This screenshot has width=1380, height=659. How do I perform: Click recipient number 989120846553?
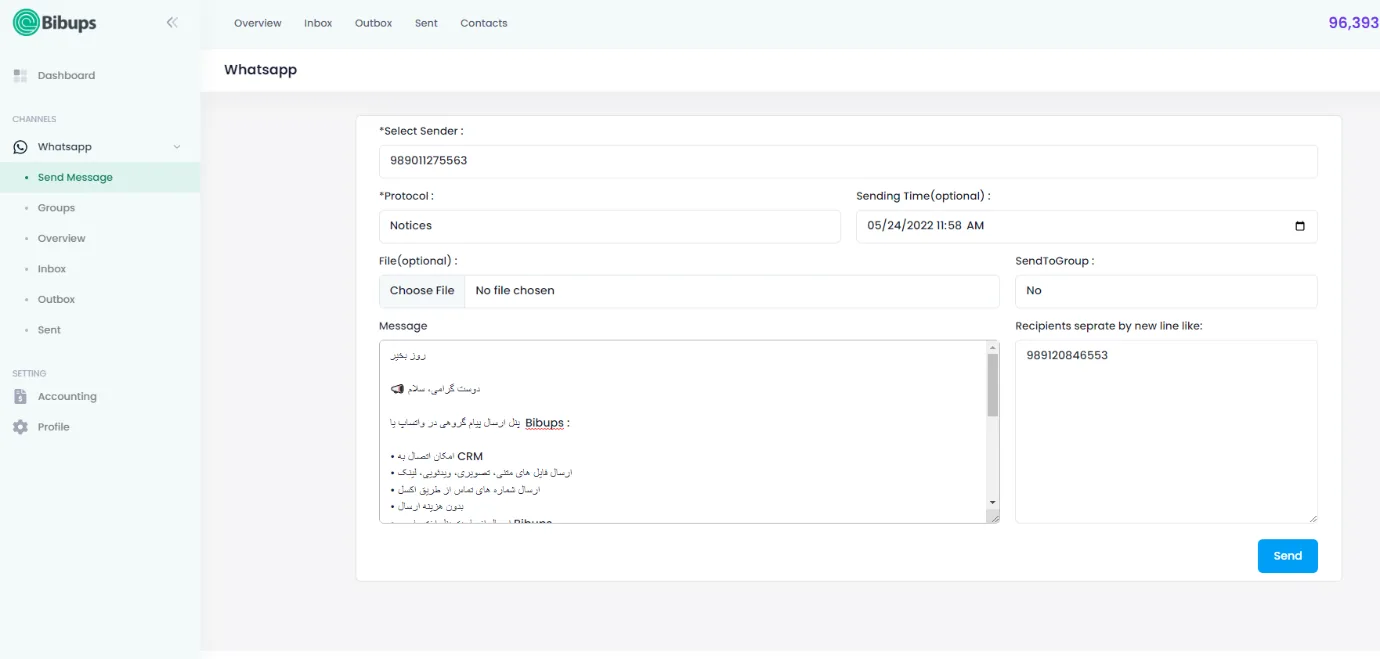click(x=1067, y=355)
